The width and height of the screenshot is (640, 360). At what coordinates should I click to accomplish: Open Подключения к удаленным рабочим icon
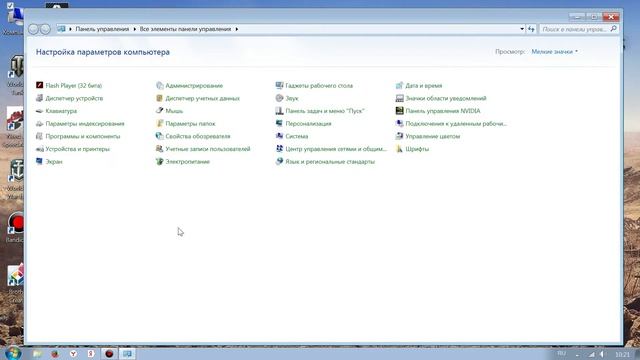tap(400, 123)
